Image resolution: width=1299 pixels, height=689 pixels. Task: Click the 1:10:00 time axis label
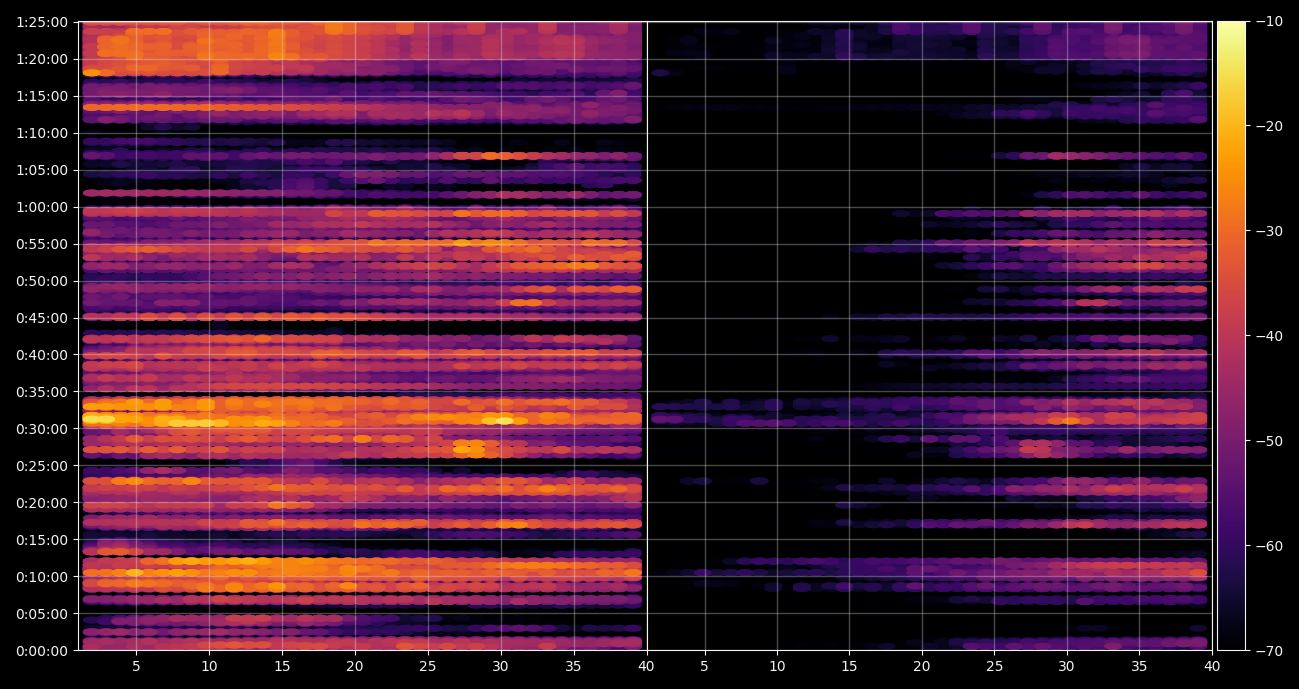point(42,133)
